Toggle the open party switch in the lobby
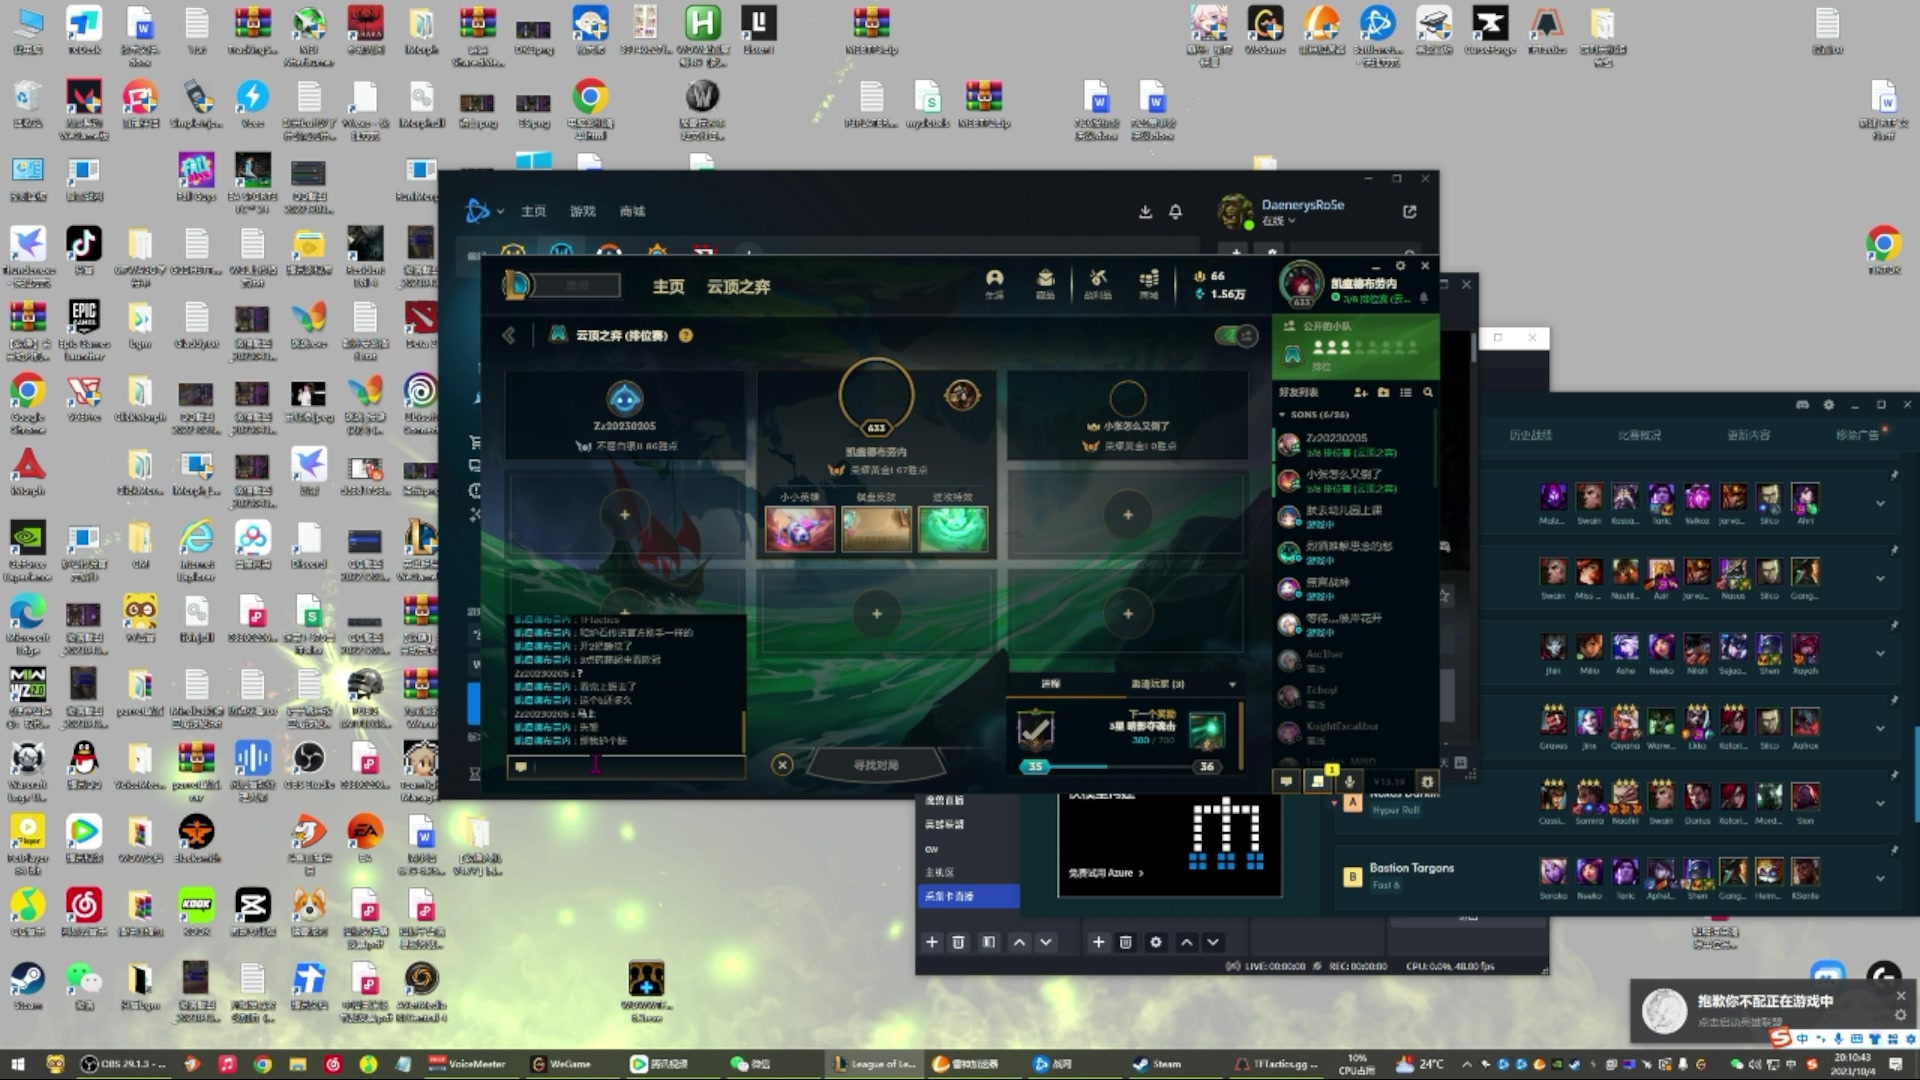 click(1236, 336)
